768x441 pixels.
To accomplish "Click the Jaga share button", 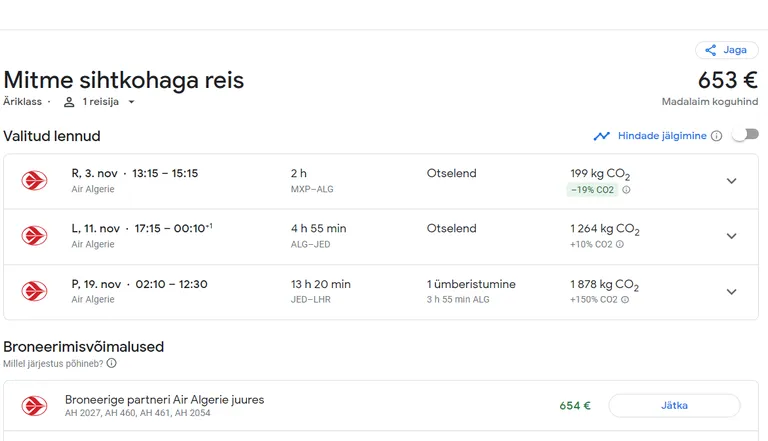I will coord(726,50).
